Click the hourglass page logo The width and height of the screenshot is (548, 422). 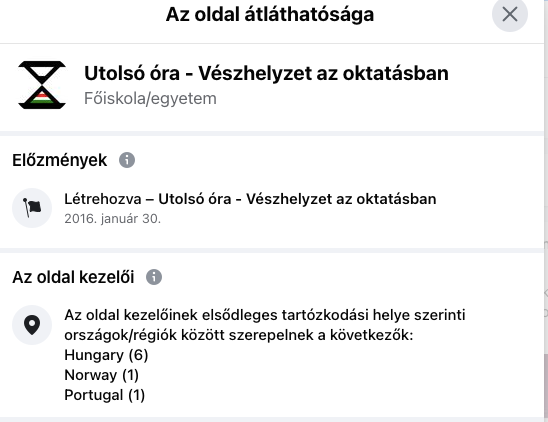coord(42,85)
